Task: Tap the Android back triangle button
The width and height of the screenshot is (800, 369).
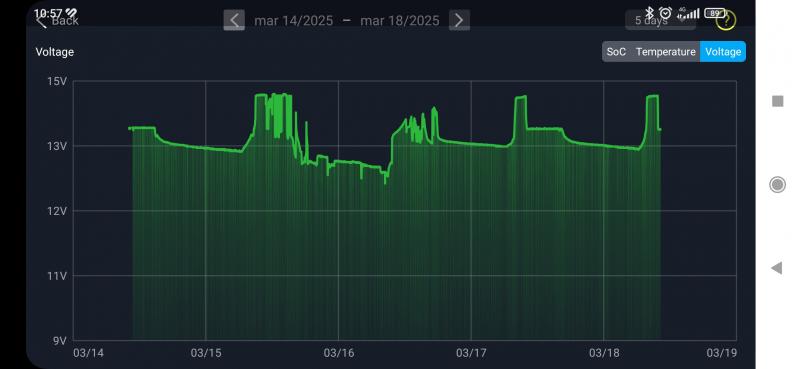Action: pyautogui.click(x=777, y=268)
